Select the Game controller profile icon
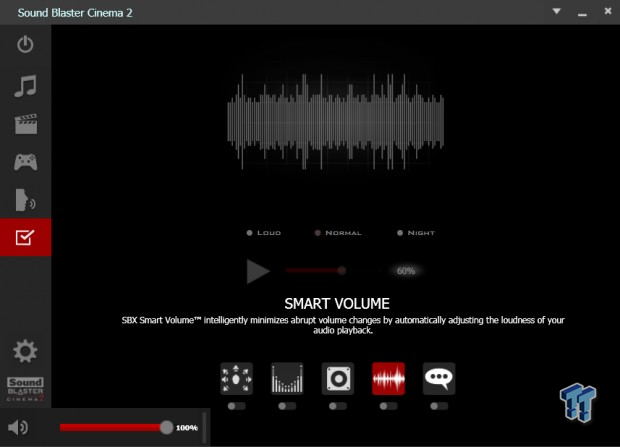The width and height of the screenshot is (620, 447). point(26,162)
